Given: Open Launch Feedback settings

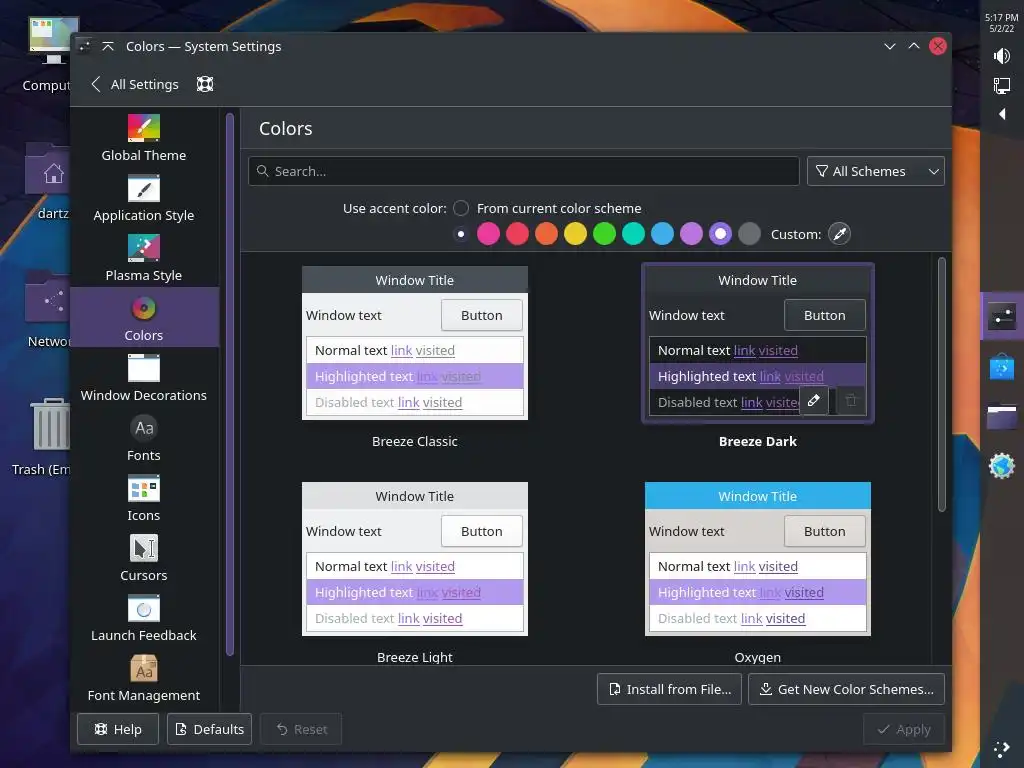Looking at the screenshot, I should (x=144, y=618).
